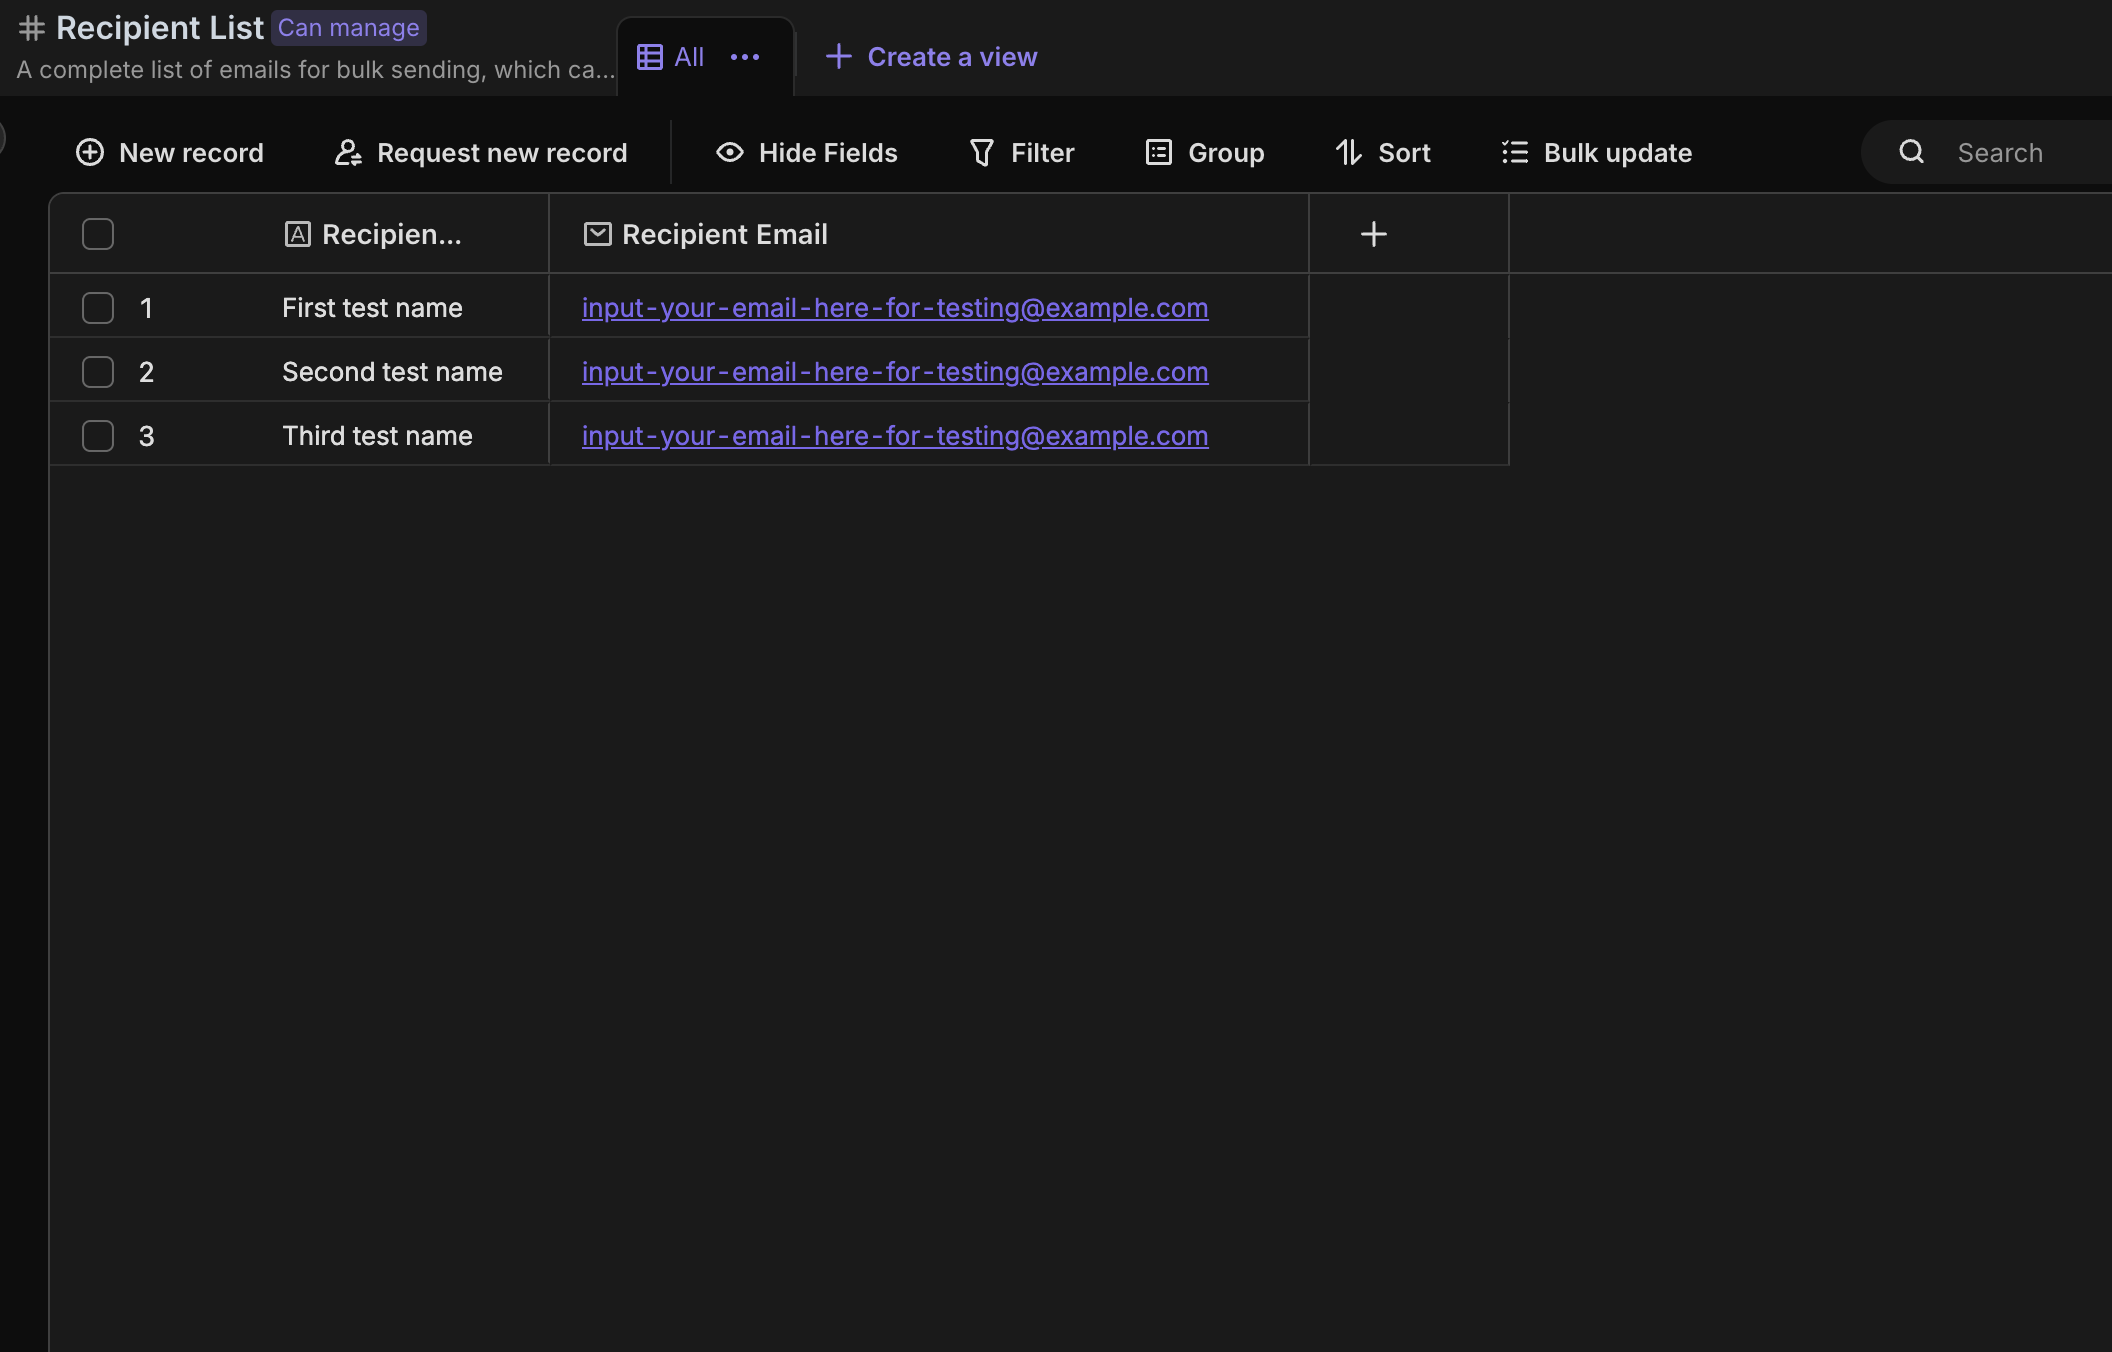The height and width of the screenshot is (1352, 2112).
Task: Click the New record icon
Action: point(88,151)
